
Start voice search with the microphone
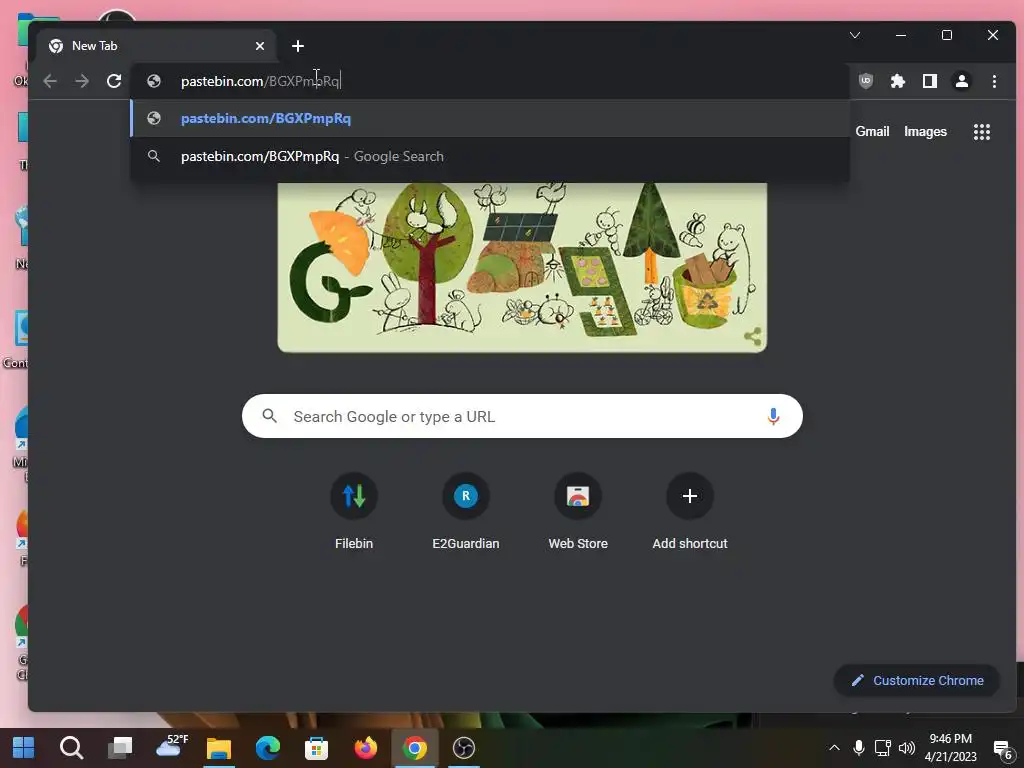tap(773, 416)
